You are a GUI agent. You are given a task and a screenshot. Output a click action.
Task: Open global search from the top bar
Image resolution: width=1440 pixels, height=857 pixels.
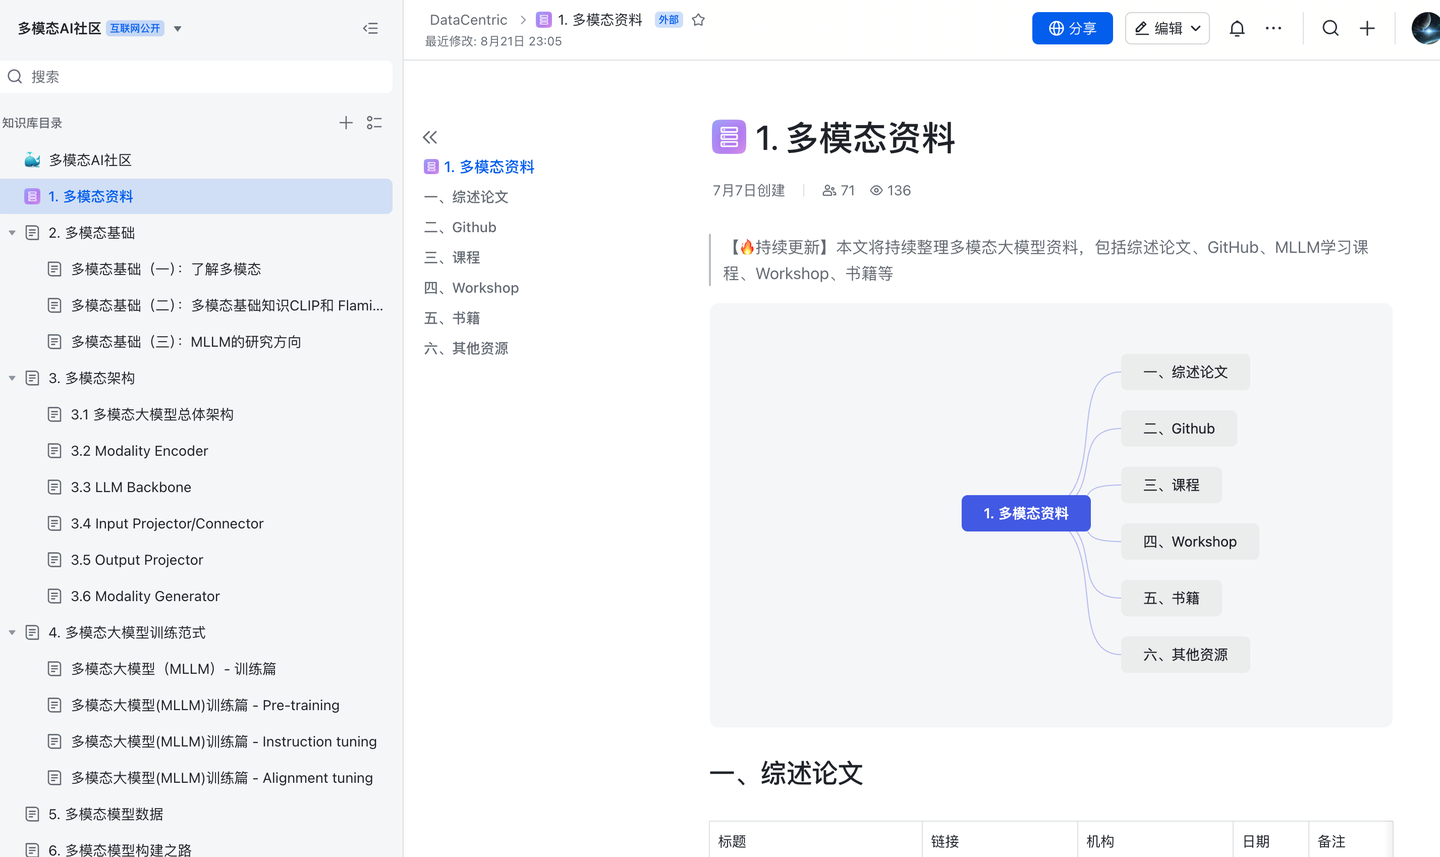click(1330, 28)
